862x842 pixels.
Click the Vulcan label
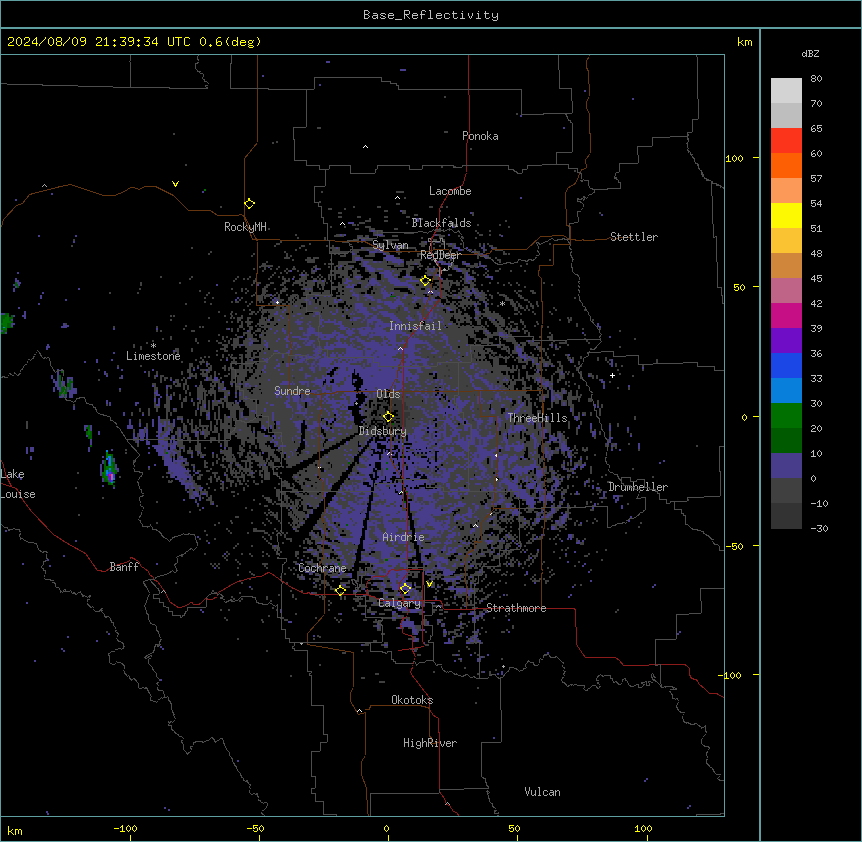542,792
